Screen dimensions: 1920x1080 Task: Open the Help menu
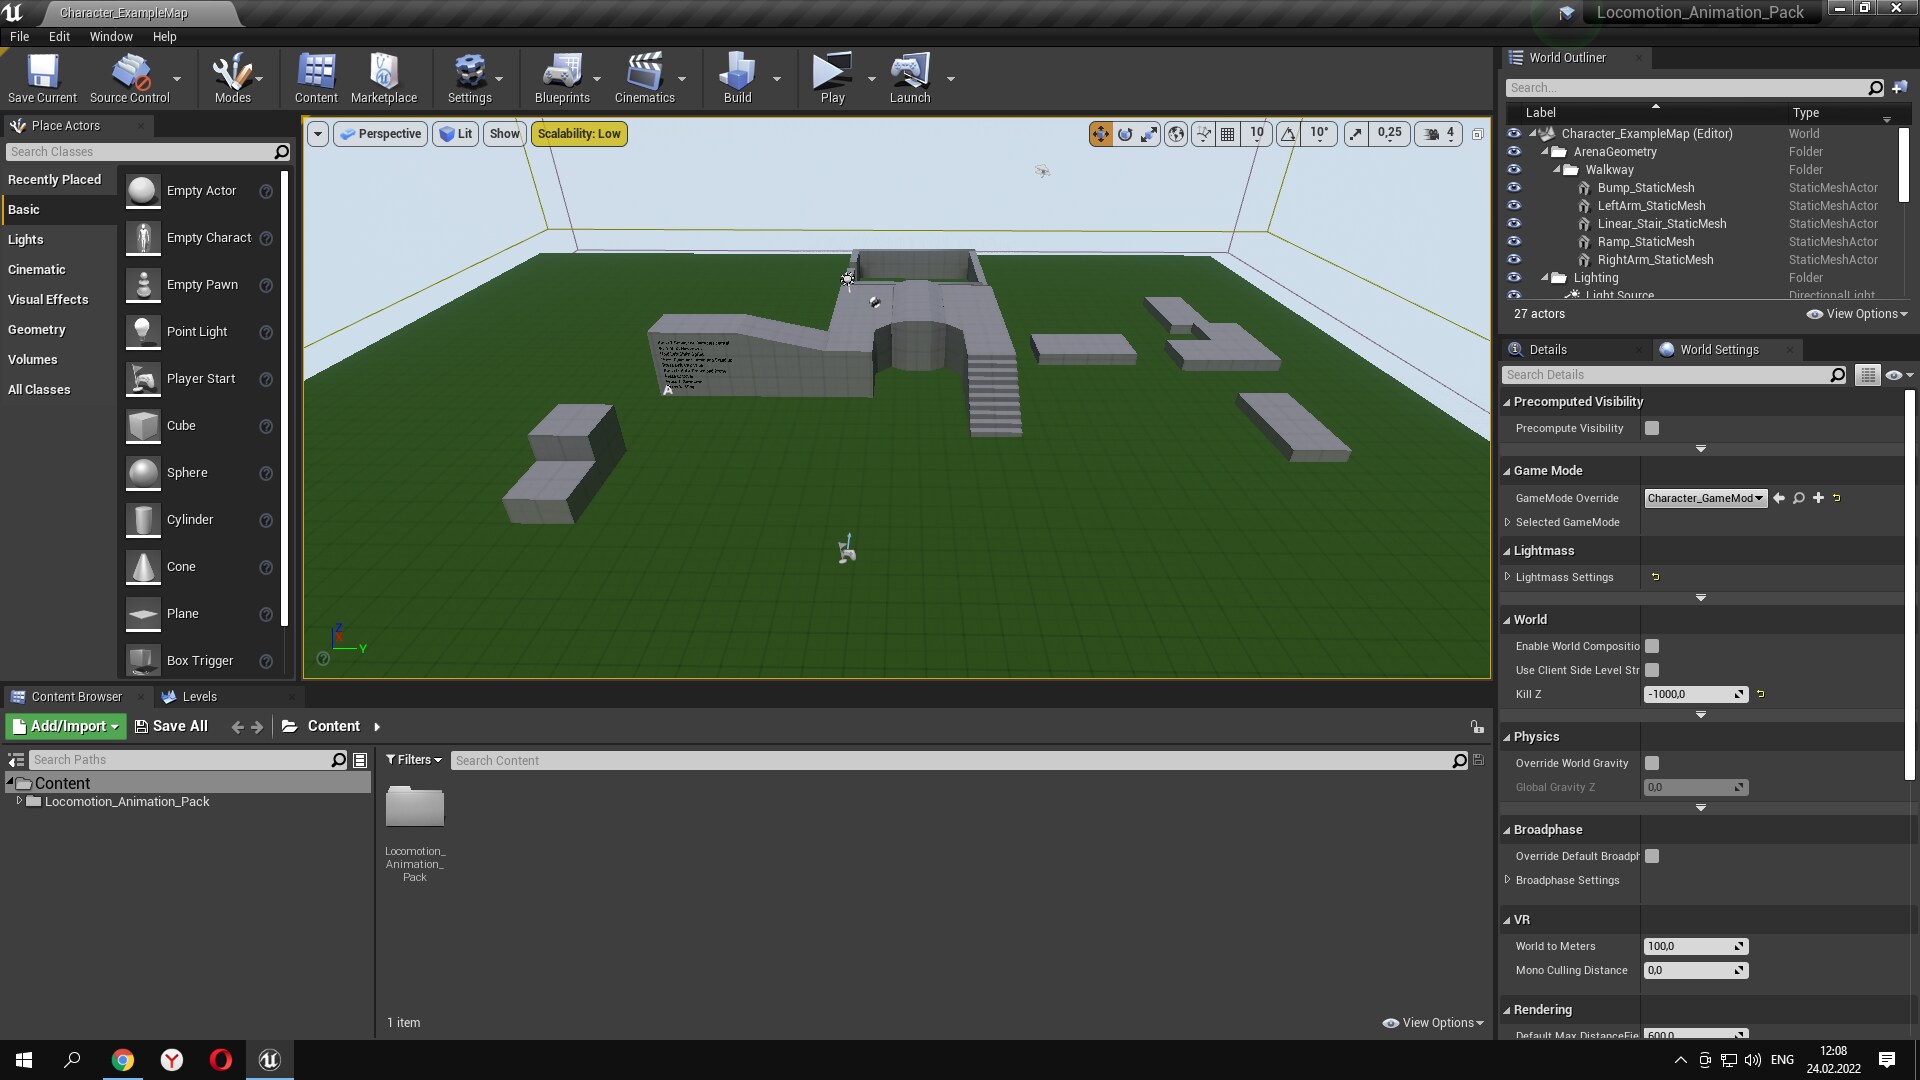click(164, 36)
